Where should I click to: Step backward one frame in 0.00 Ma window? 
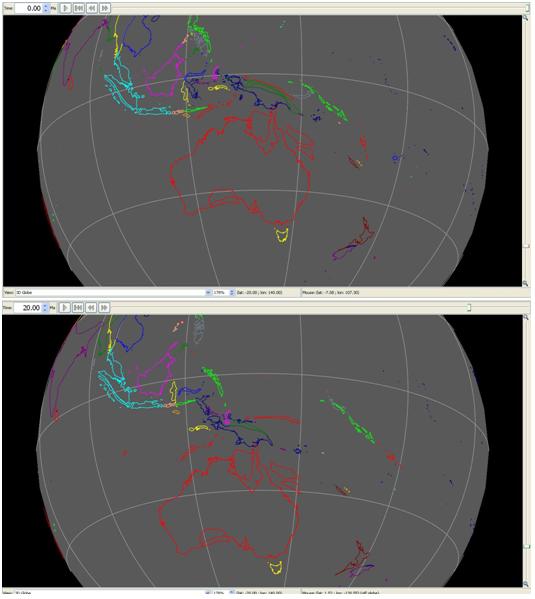[x=92, y=8]
